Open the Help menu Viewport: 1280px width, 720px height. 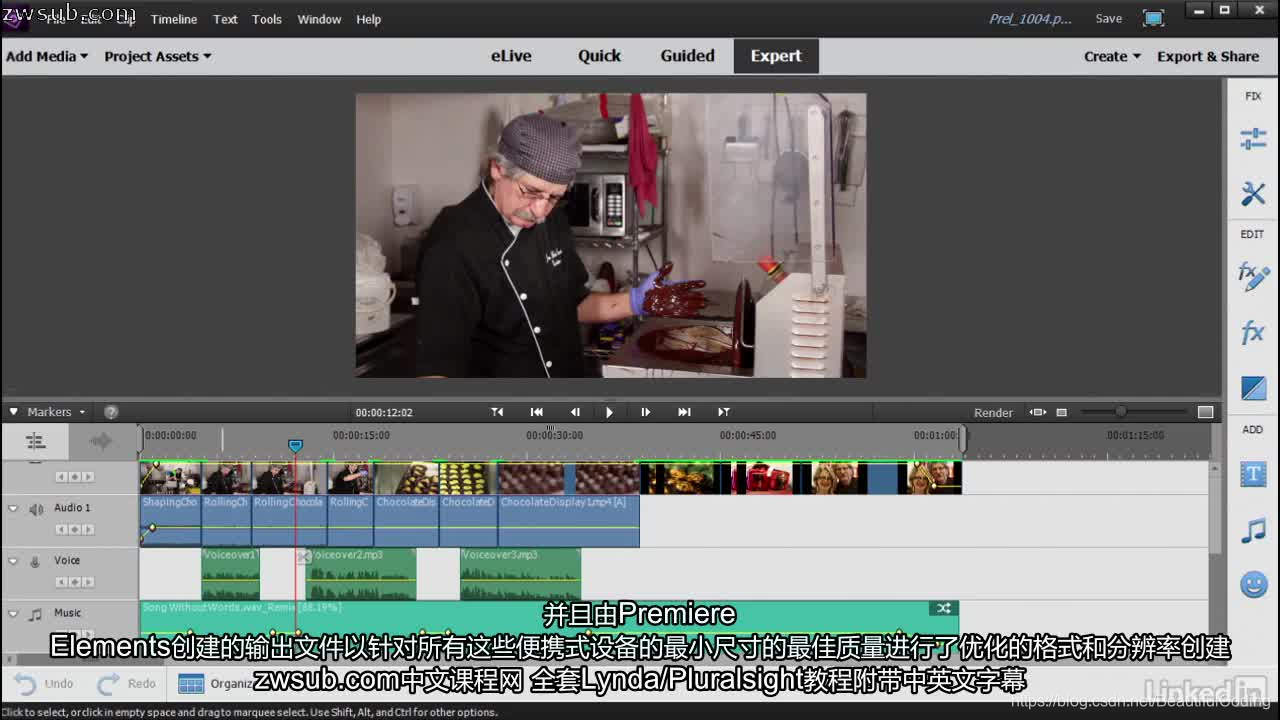tap(368, 19)
